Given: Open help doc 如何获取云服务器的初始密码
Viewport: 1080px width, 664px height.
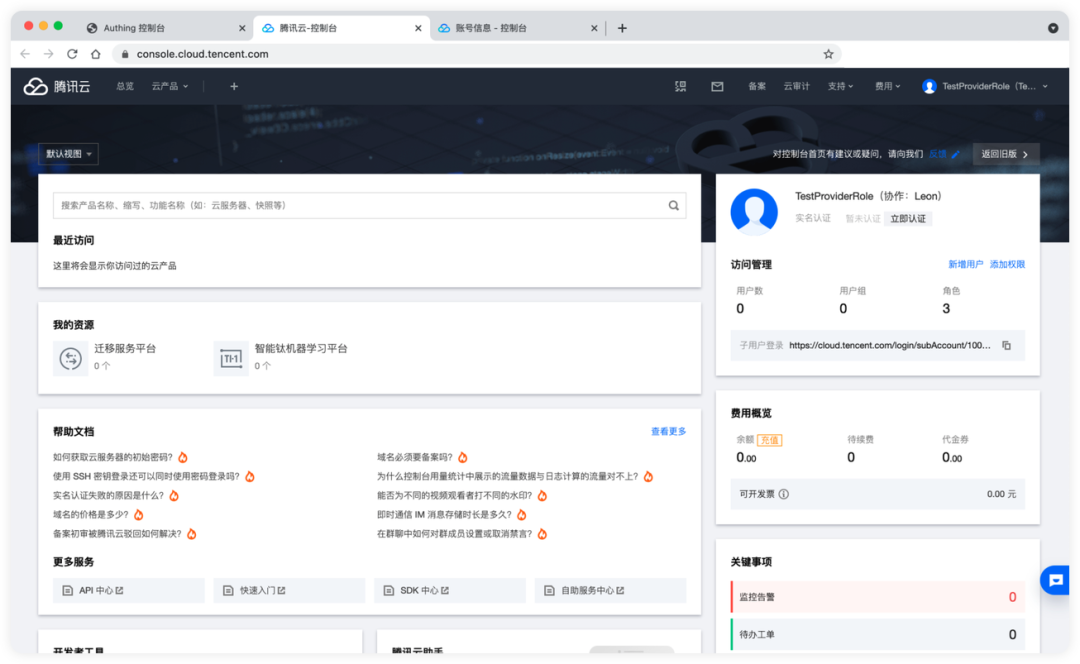Looking at the screenshot, I should pos(113,457).
